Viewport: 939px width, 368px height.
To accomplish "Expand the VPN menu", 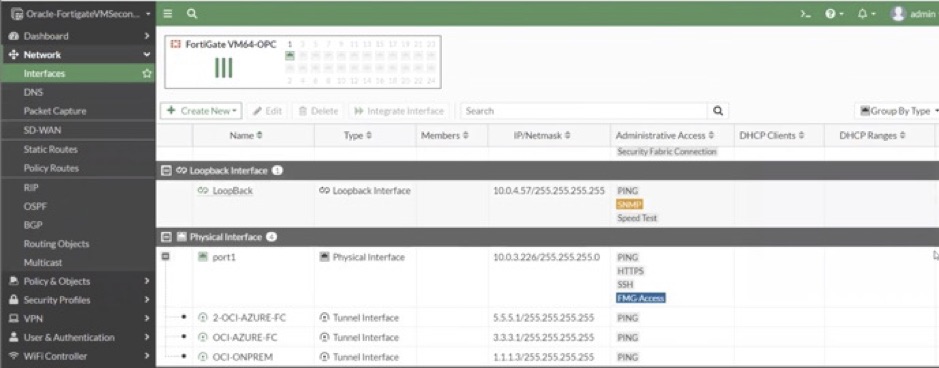I will tap(147, 319).
